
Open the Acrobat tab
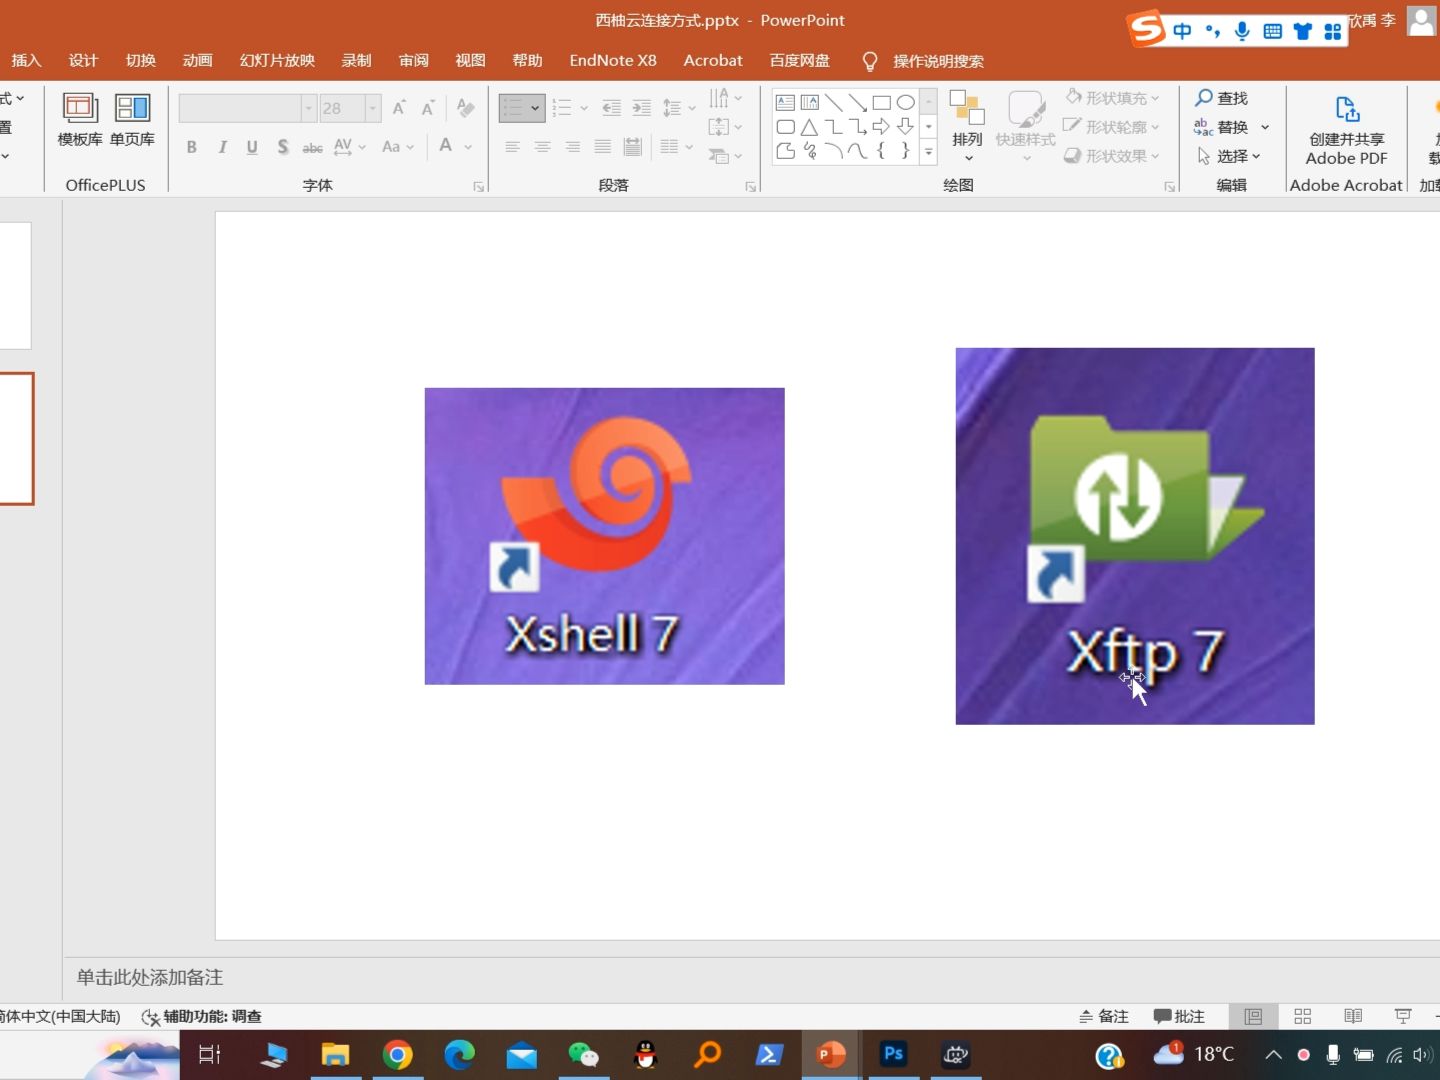coord(713,60)
